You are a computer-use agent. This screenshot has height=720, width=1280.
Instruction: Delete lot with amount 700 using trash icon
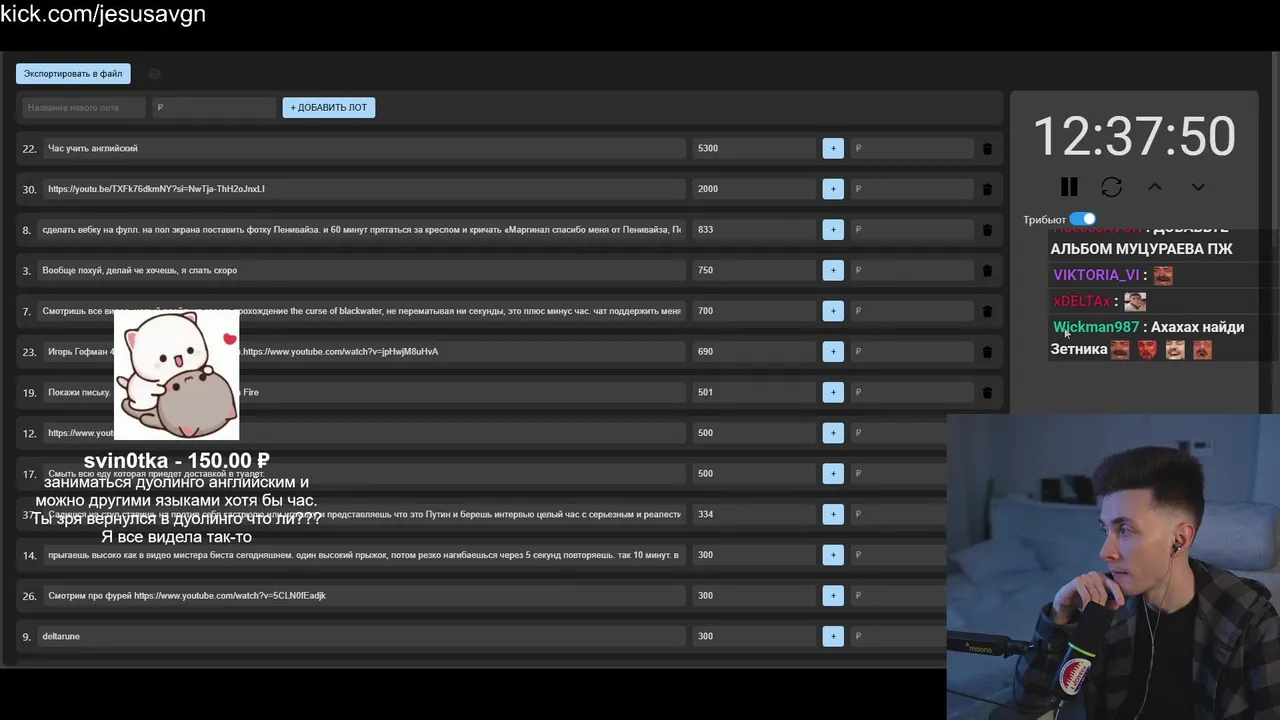coord(987,311)
